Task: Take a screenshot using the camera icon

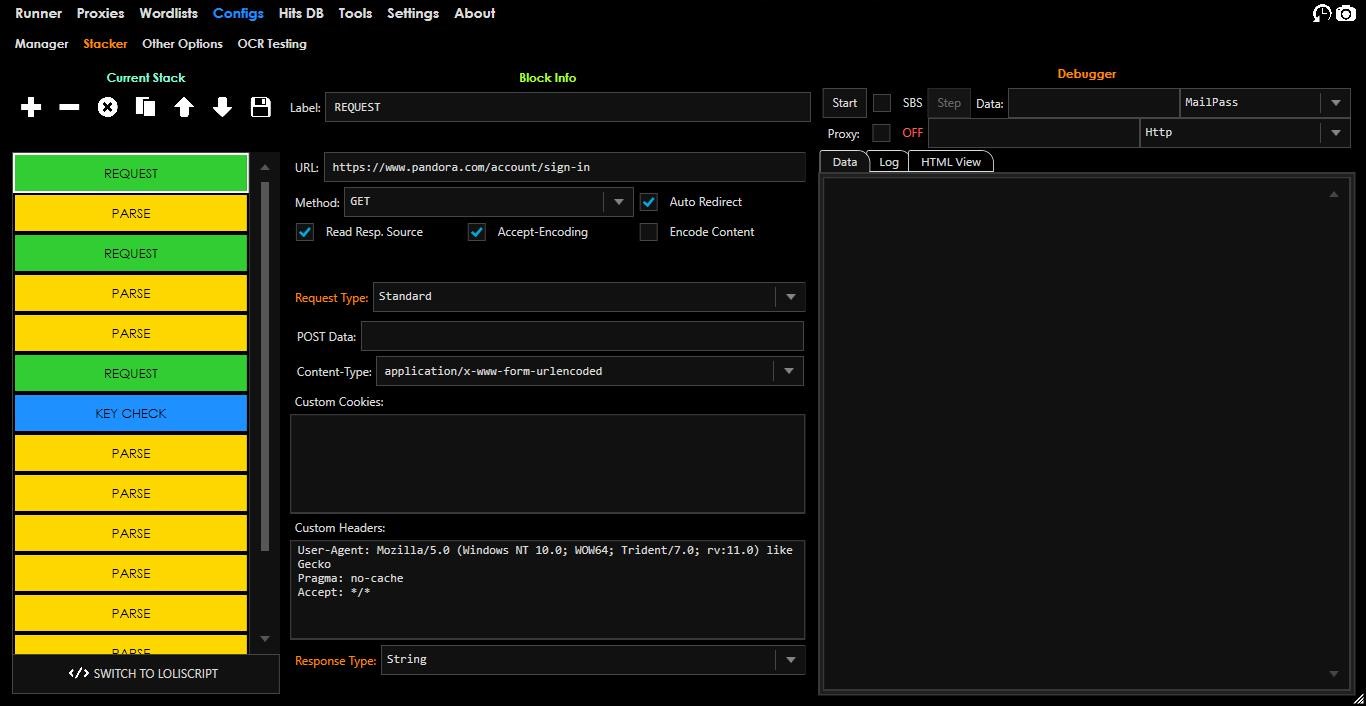Action: 1346,14
